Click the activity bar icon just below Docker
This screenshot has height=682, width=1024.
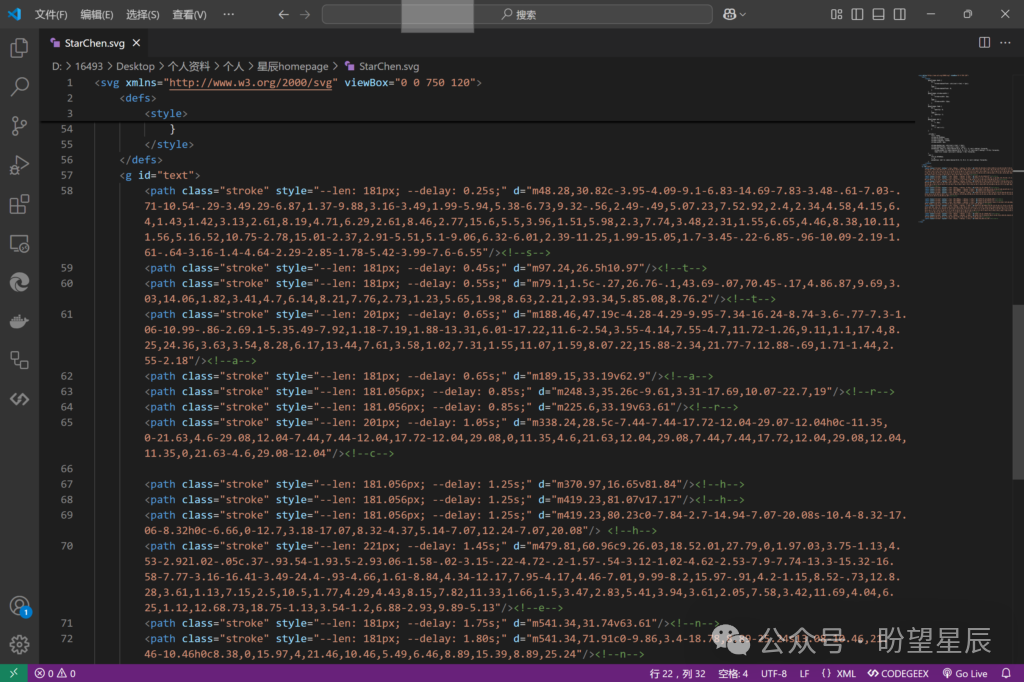coord(19,360)
